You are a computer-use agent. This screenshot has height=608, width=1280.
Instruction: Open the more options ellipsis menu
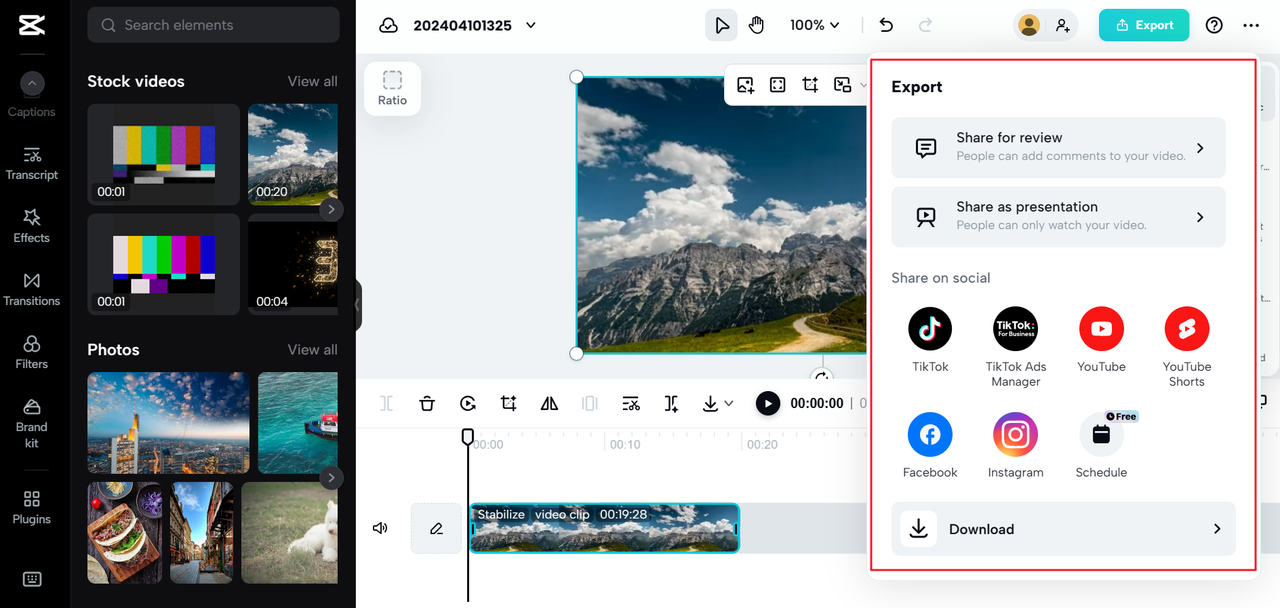click(1251, 25)
